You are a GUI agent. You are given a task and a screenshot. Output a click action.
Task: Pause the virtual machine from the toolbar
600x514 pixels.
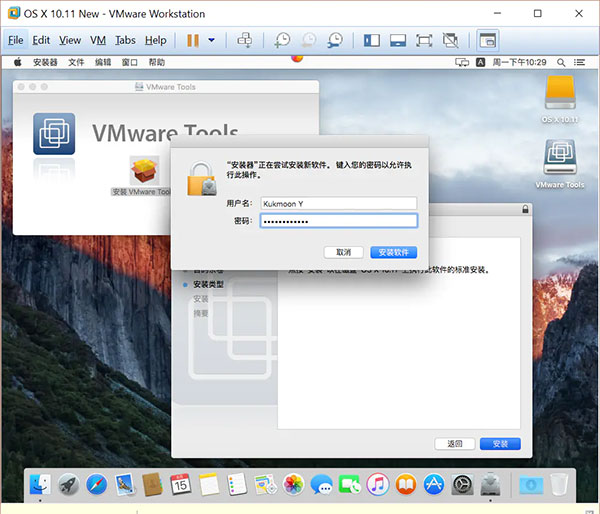click(193, 40)
